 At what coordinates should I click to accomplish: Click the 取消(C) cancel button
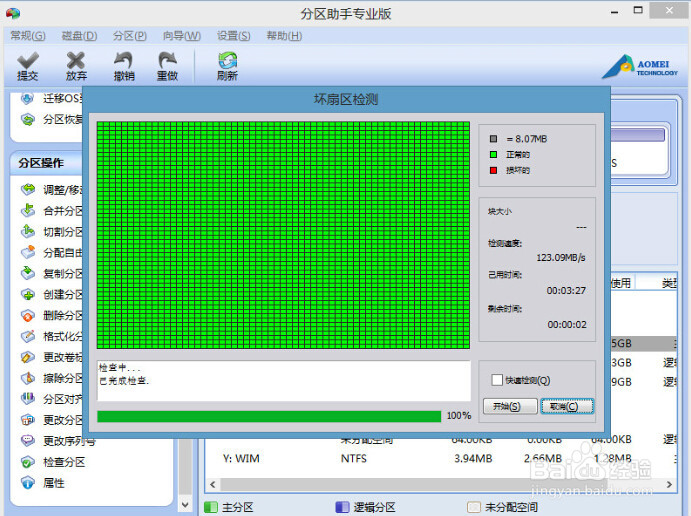[x=567, y=406]
